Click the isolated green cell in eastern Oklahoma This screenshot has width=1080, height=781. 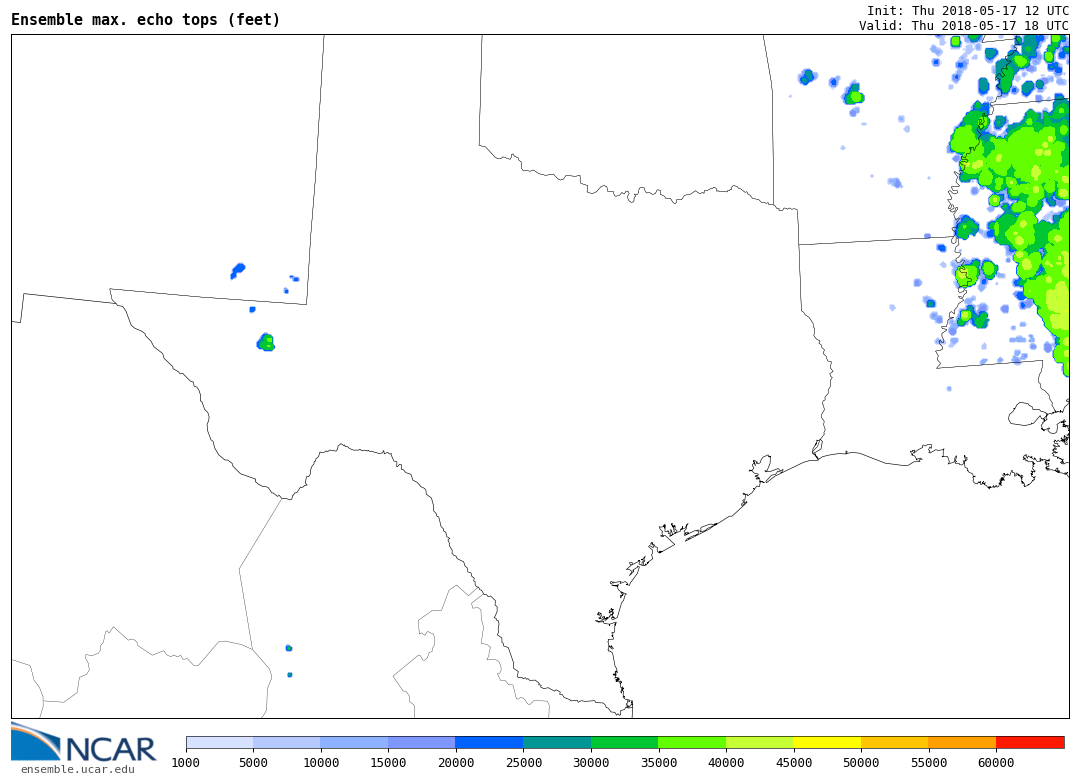[x=853, y=96]
